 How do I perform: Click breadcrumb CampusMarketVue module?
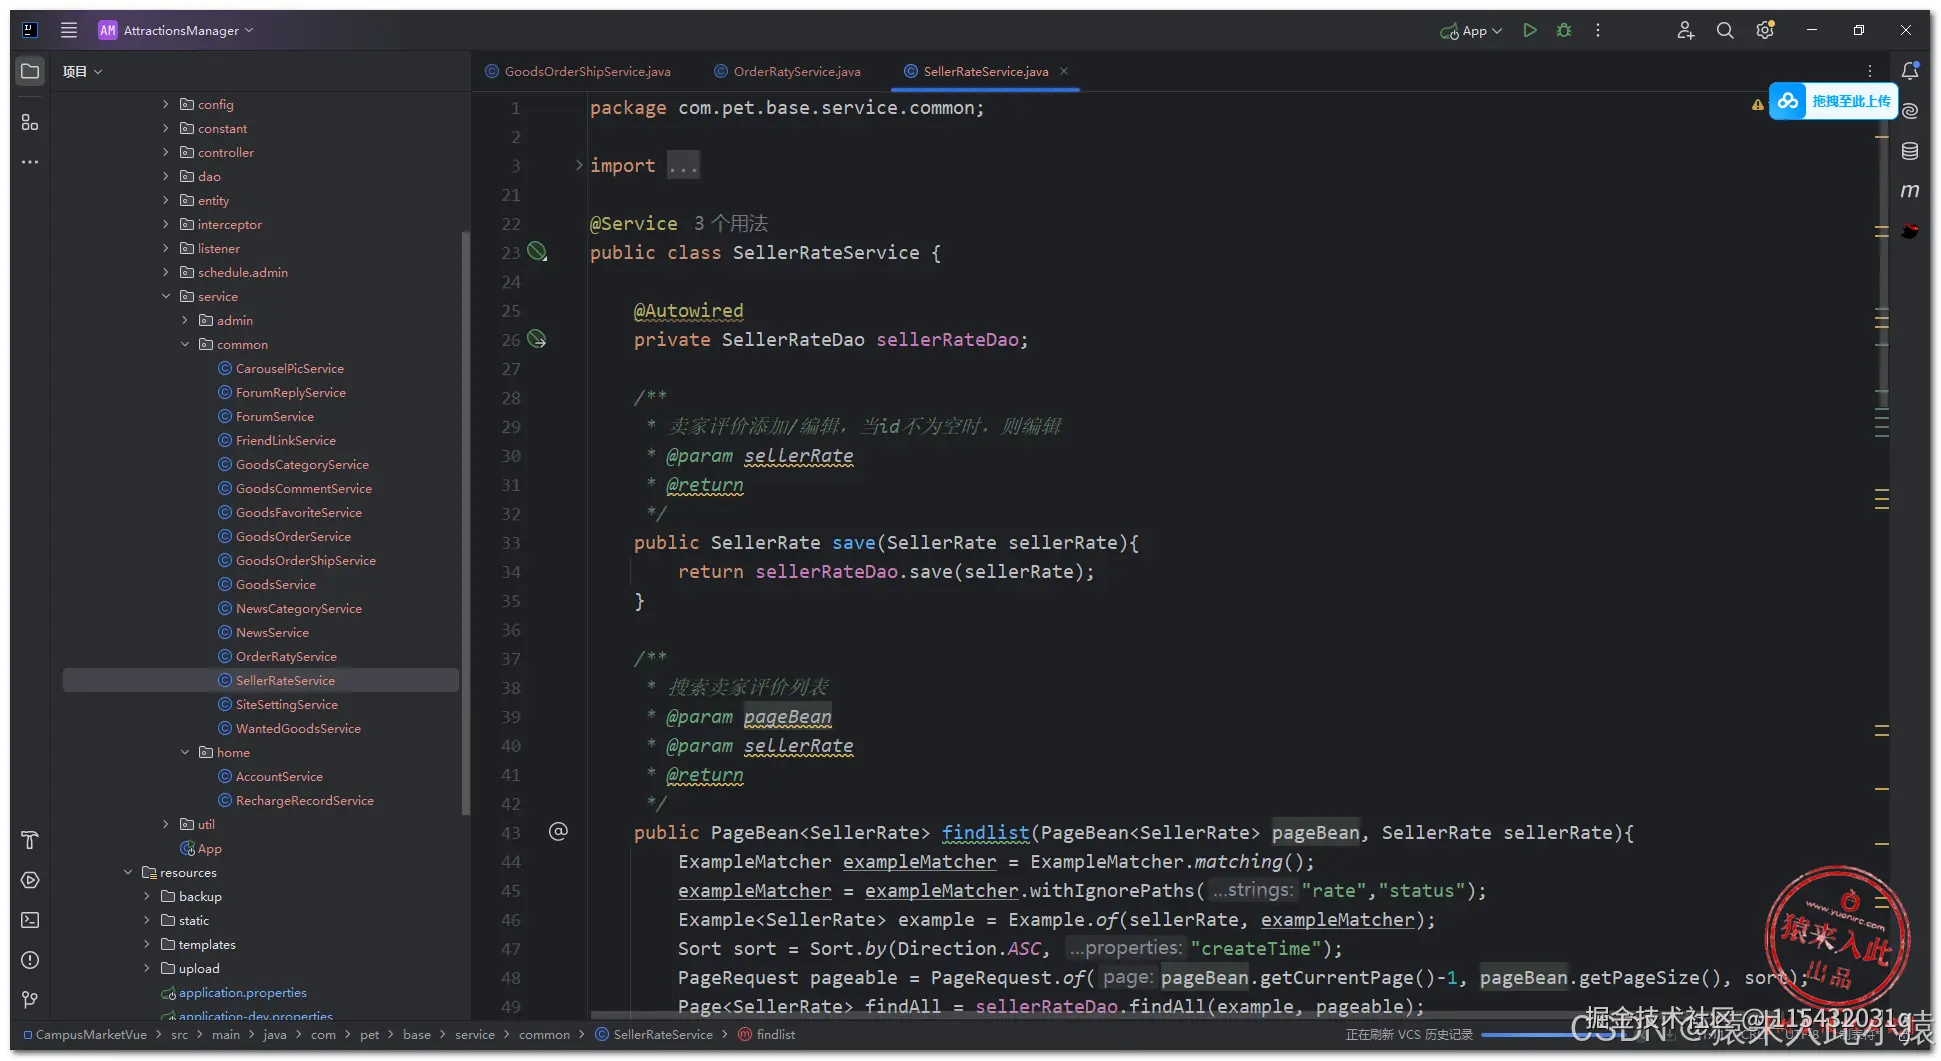[84, 1034]
